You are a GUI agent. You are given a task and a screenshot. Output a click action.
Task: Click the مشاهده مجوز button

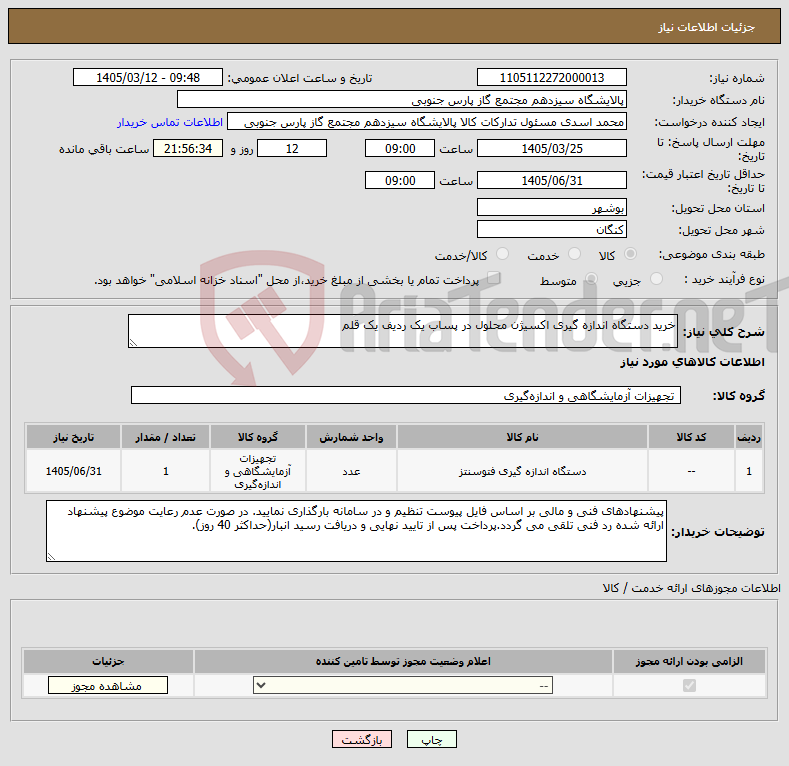[x=108, y=685]
